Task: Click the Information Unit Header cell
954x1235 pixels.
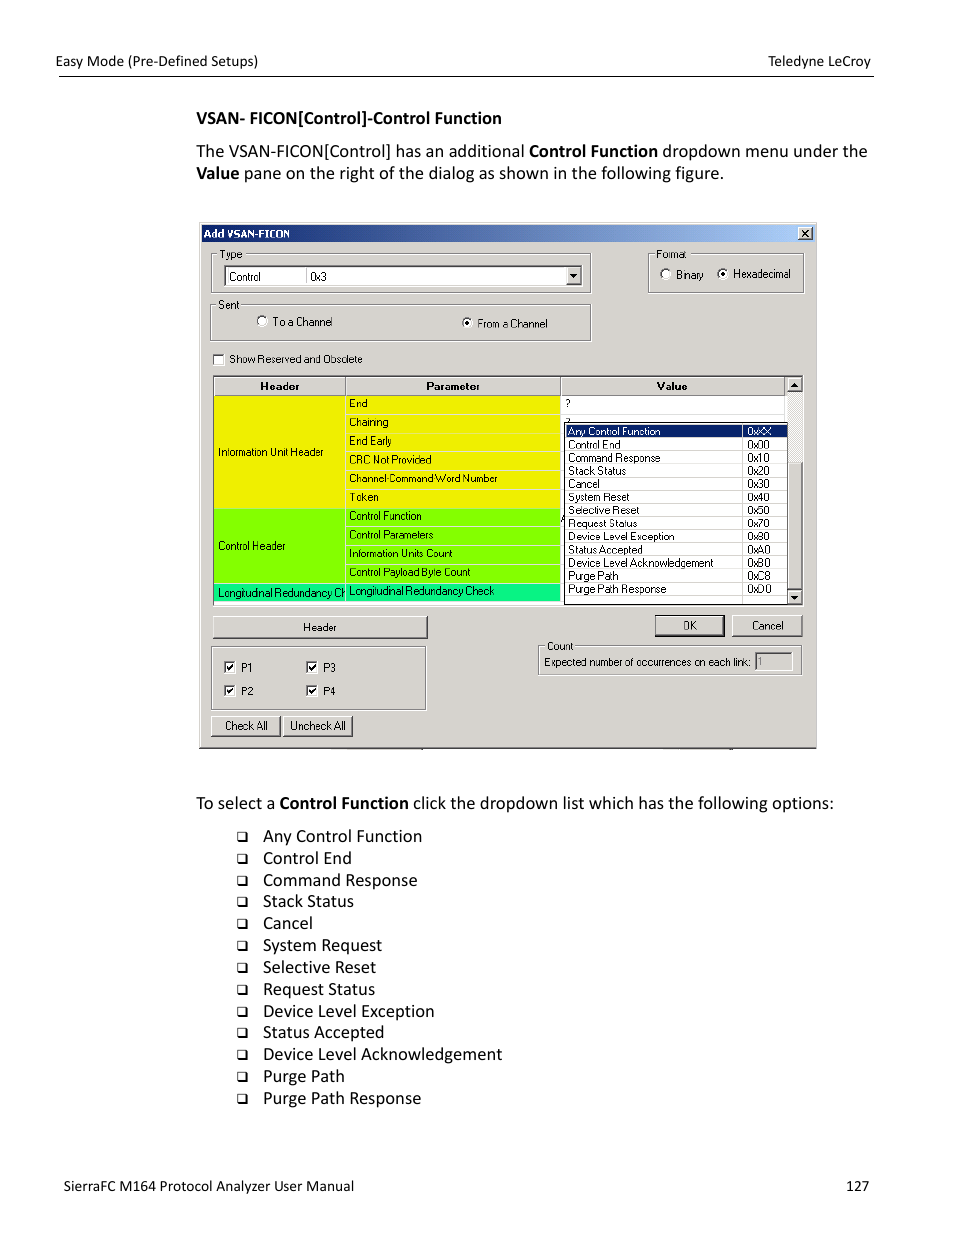Action: pyautogui.click(x=280, y=452)
